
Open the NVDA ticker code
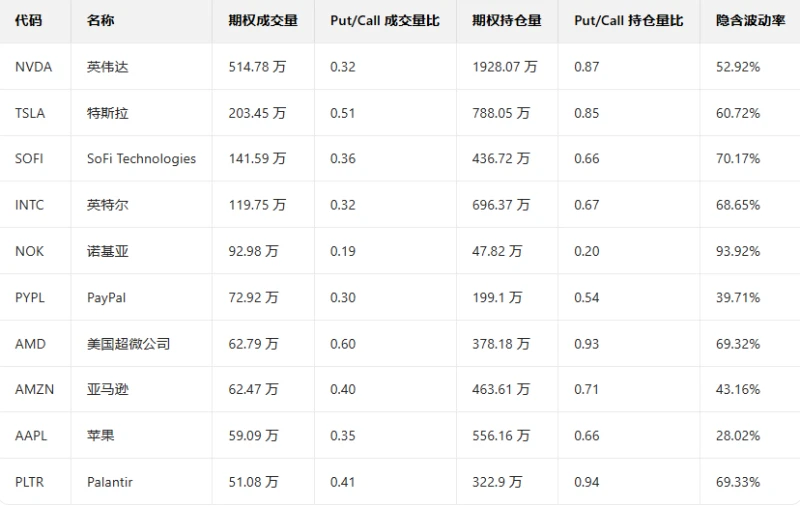click(33, 67)
